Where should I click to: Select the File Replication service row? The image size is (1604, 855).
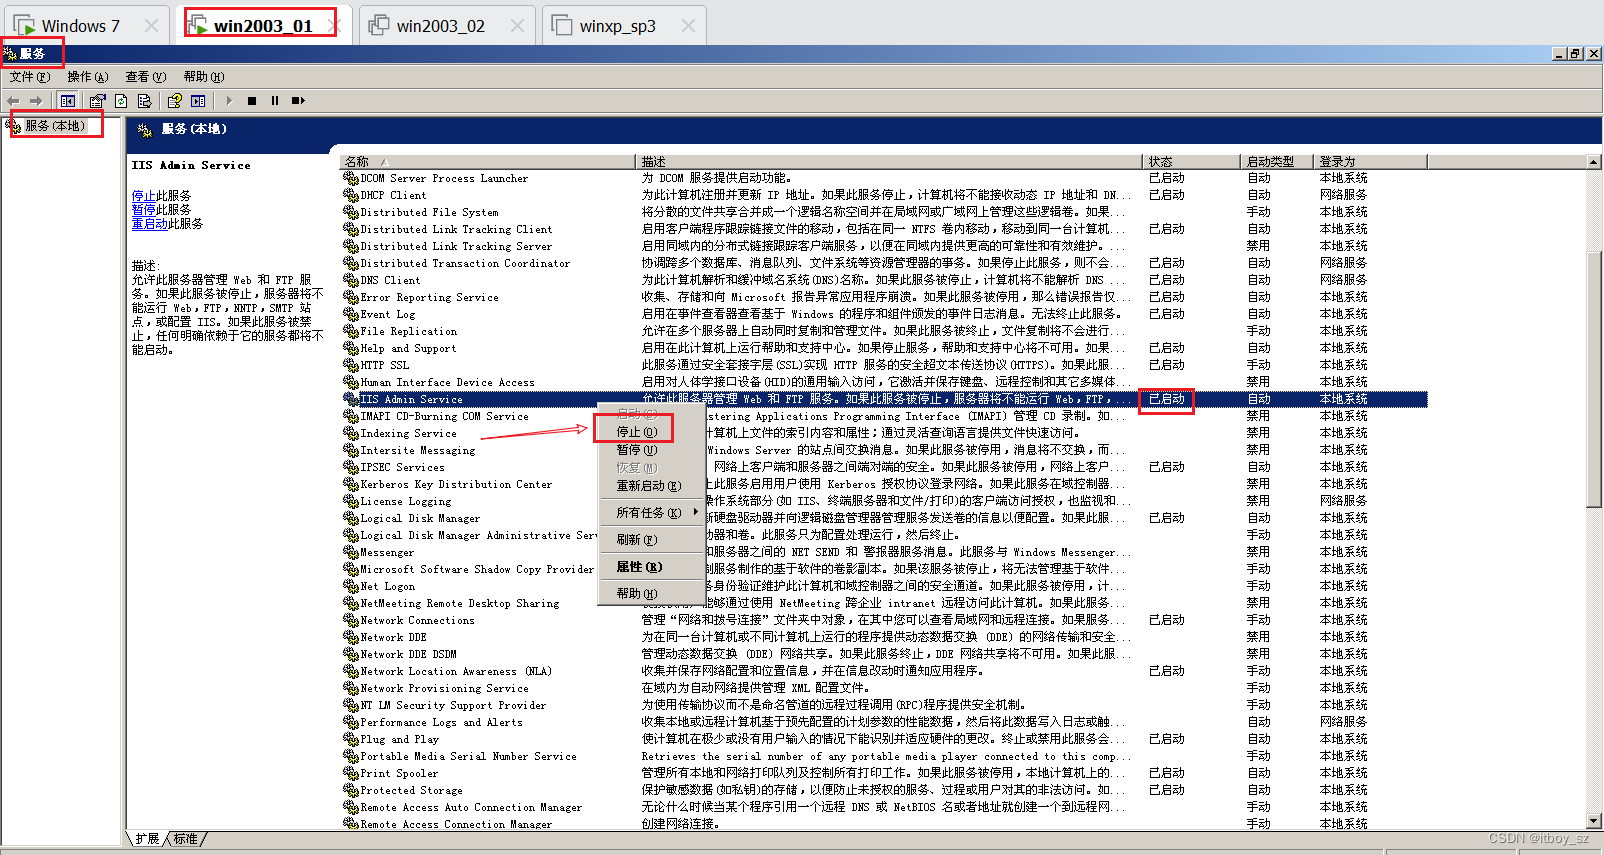tap(884, 331)
